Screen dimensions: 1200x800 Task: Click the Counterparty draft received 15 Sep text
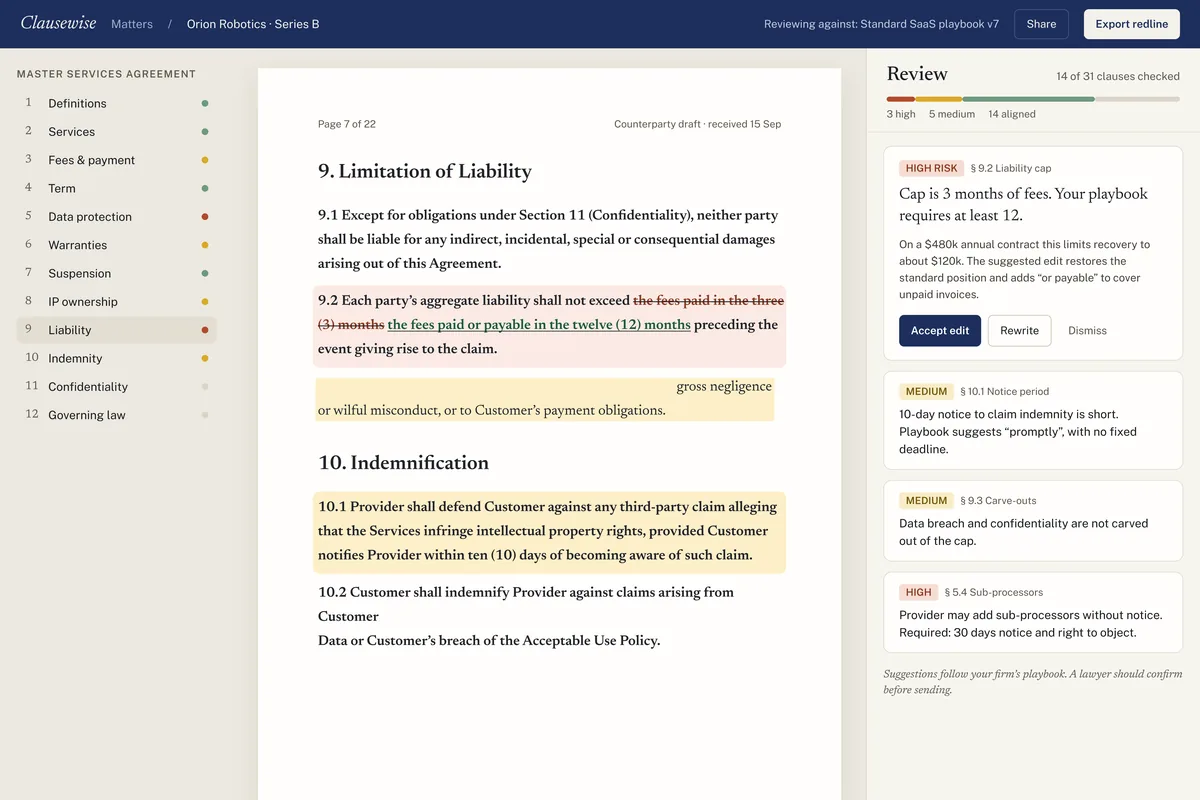click(x=697, y=124)
